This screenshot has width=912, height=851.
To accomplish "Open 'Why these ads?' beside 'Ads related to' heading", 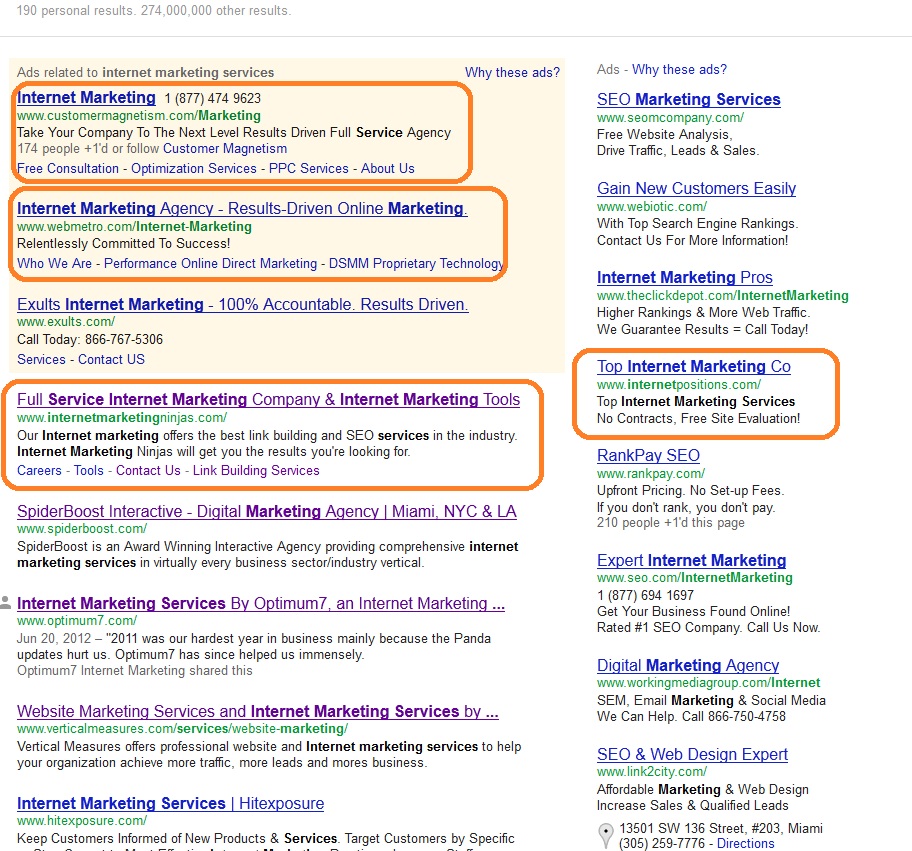I will tap(512, 73).
